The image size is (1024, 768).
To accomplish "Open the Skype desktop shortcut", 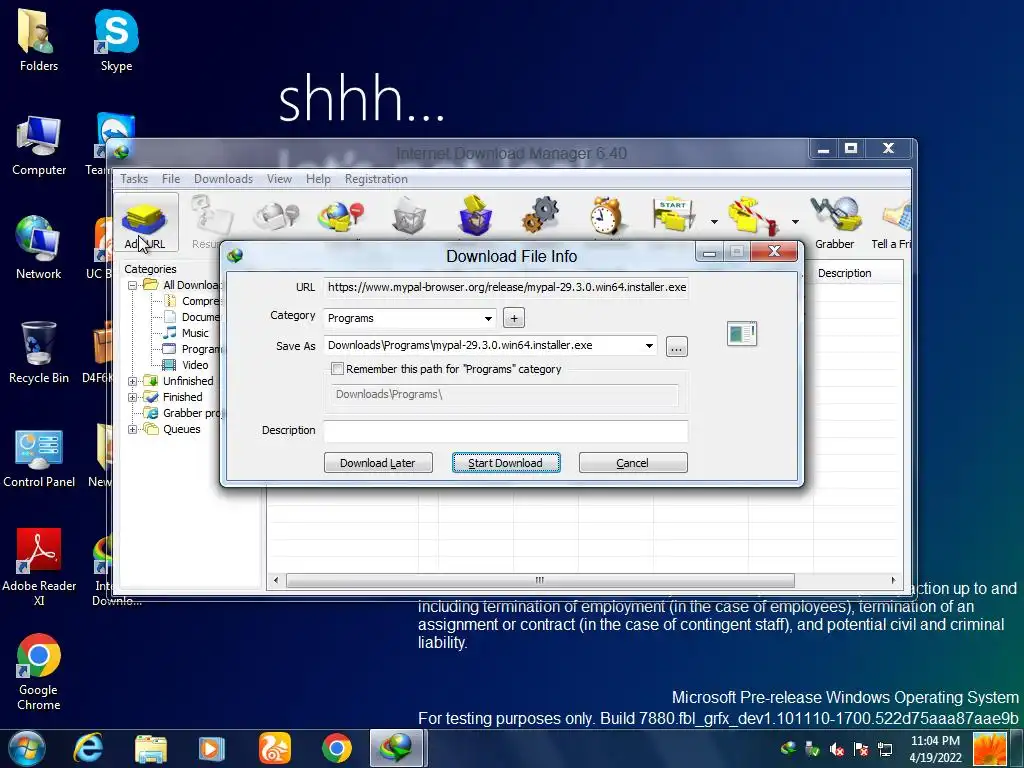I will (116, 40).
